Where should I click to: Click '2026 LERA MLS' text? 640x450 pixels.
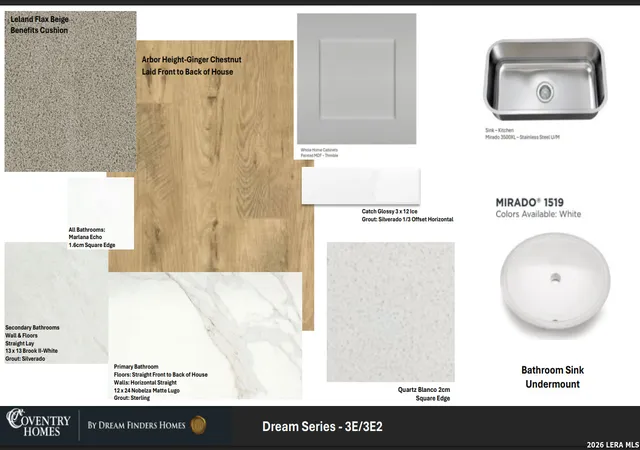[x=613, y=445]
